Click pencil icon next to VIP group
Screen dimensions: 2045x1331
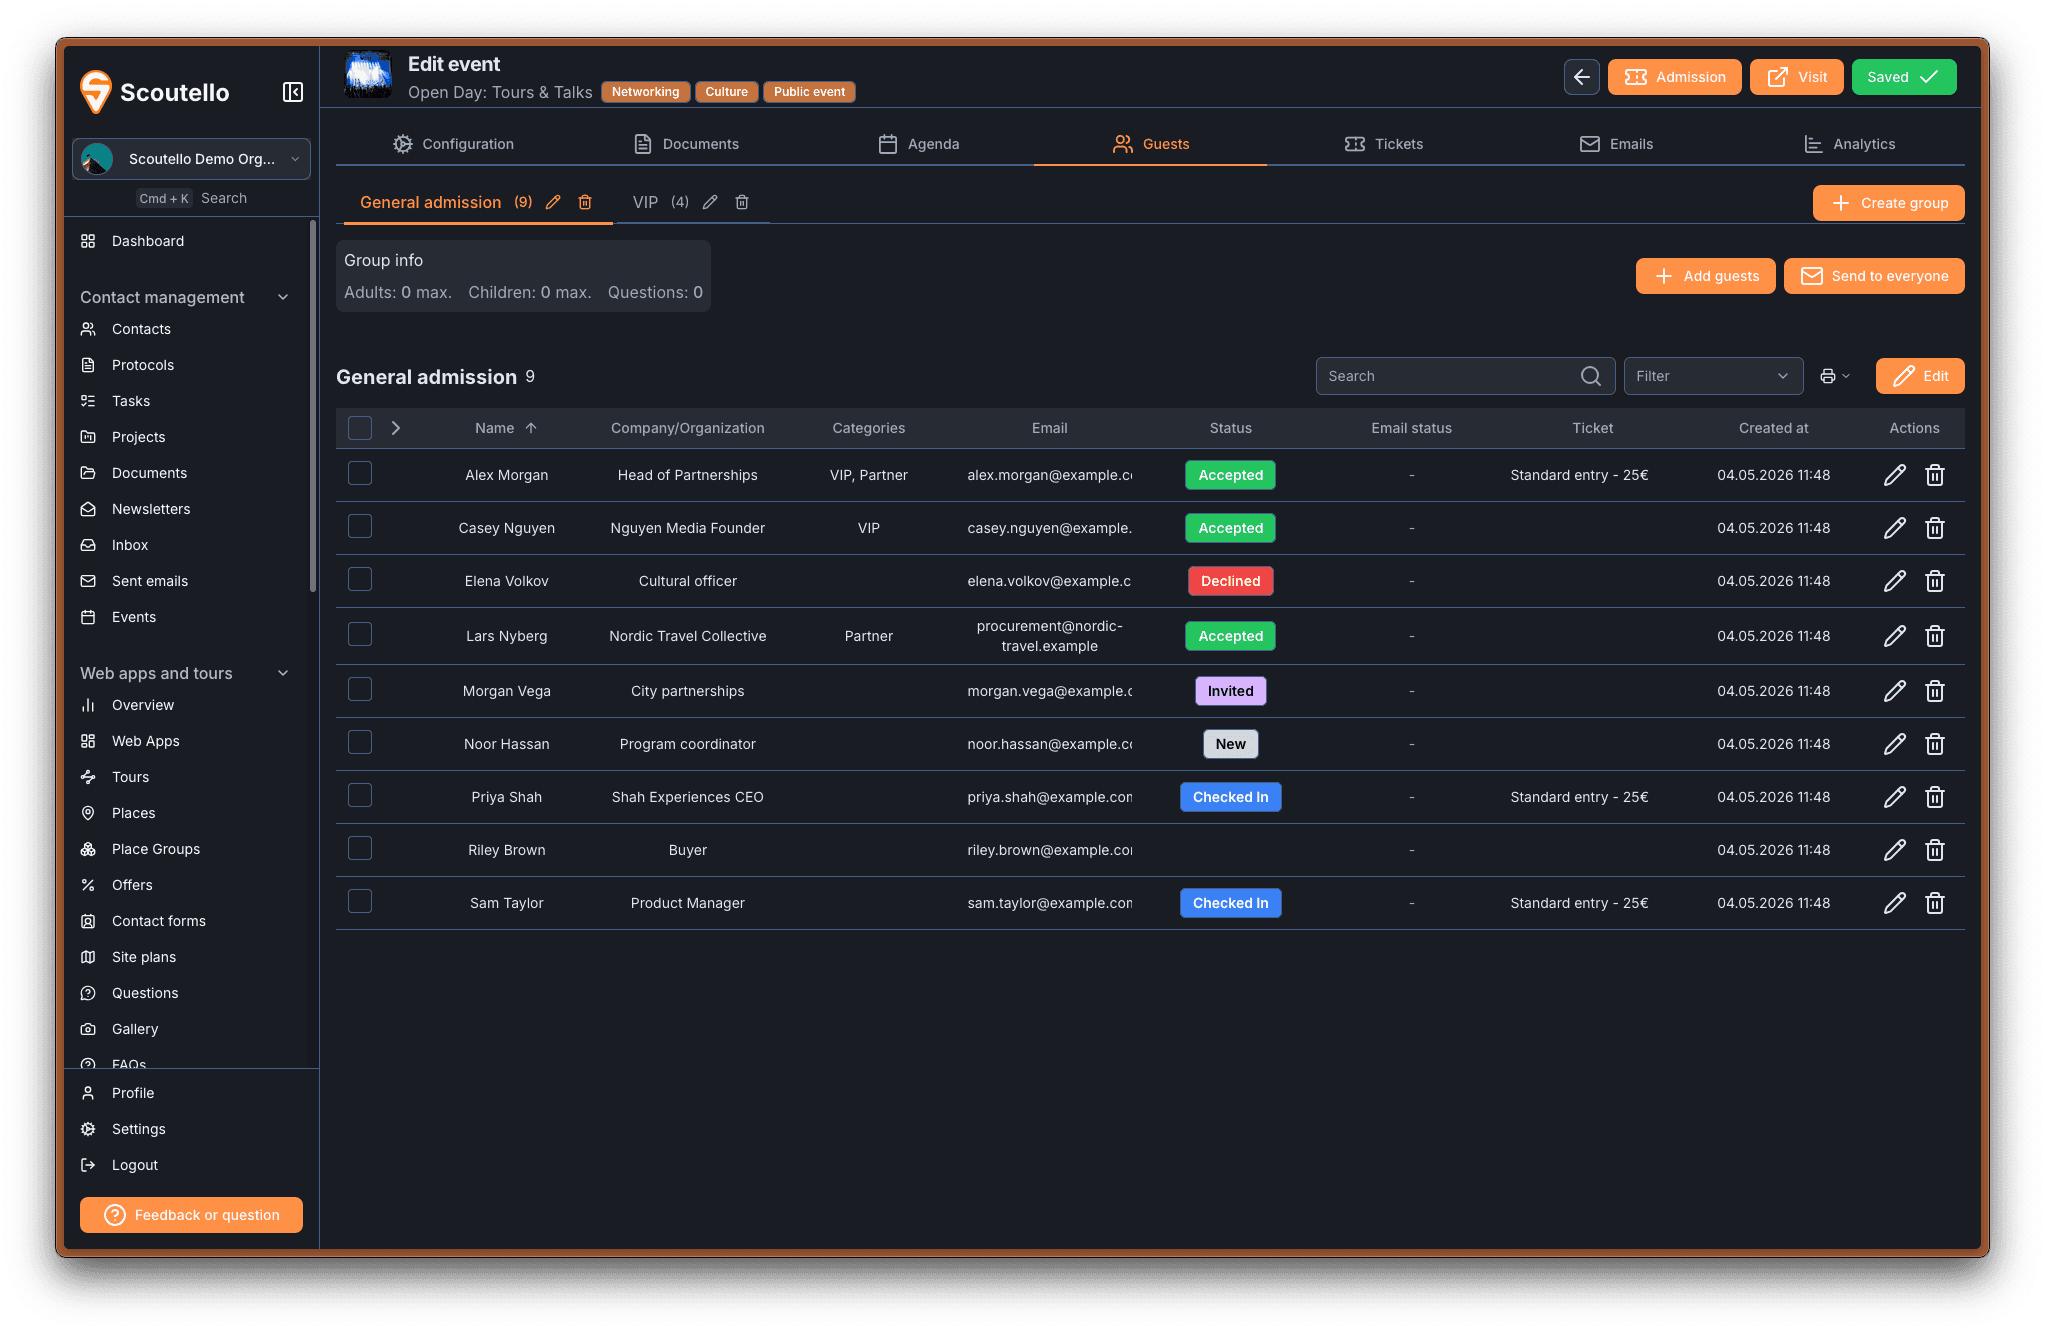click(710, 202)
